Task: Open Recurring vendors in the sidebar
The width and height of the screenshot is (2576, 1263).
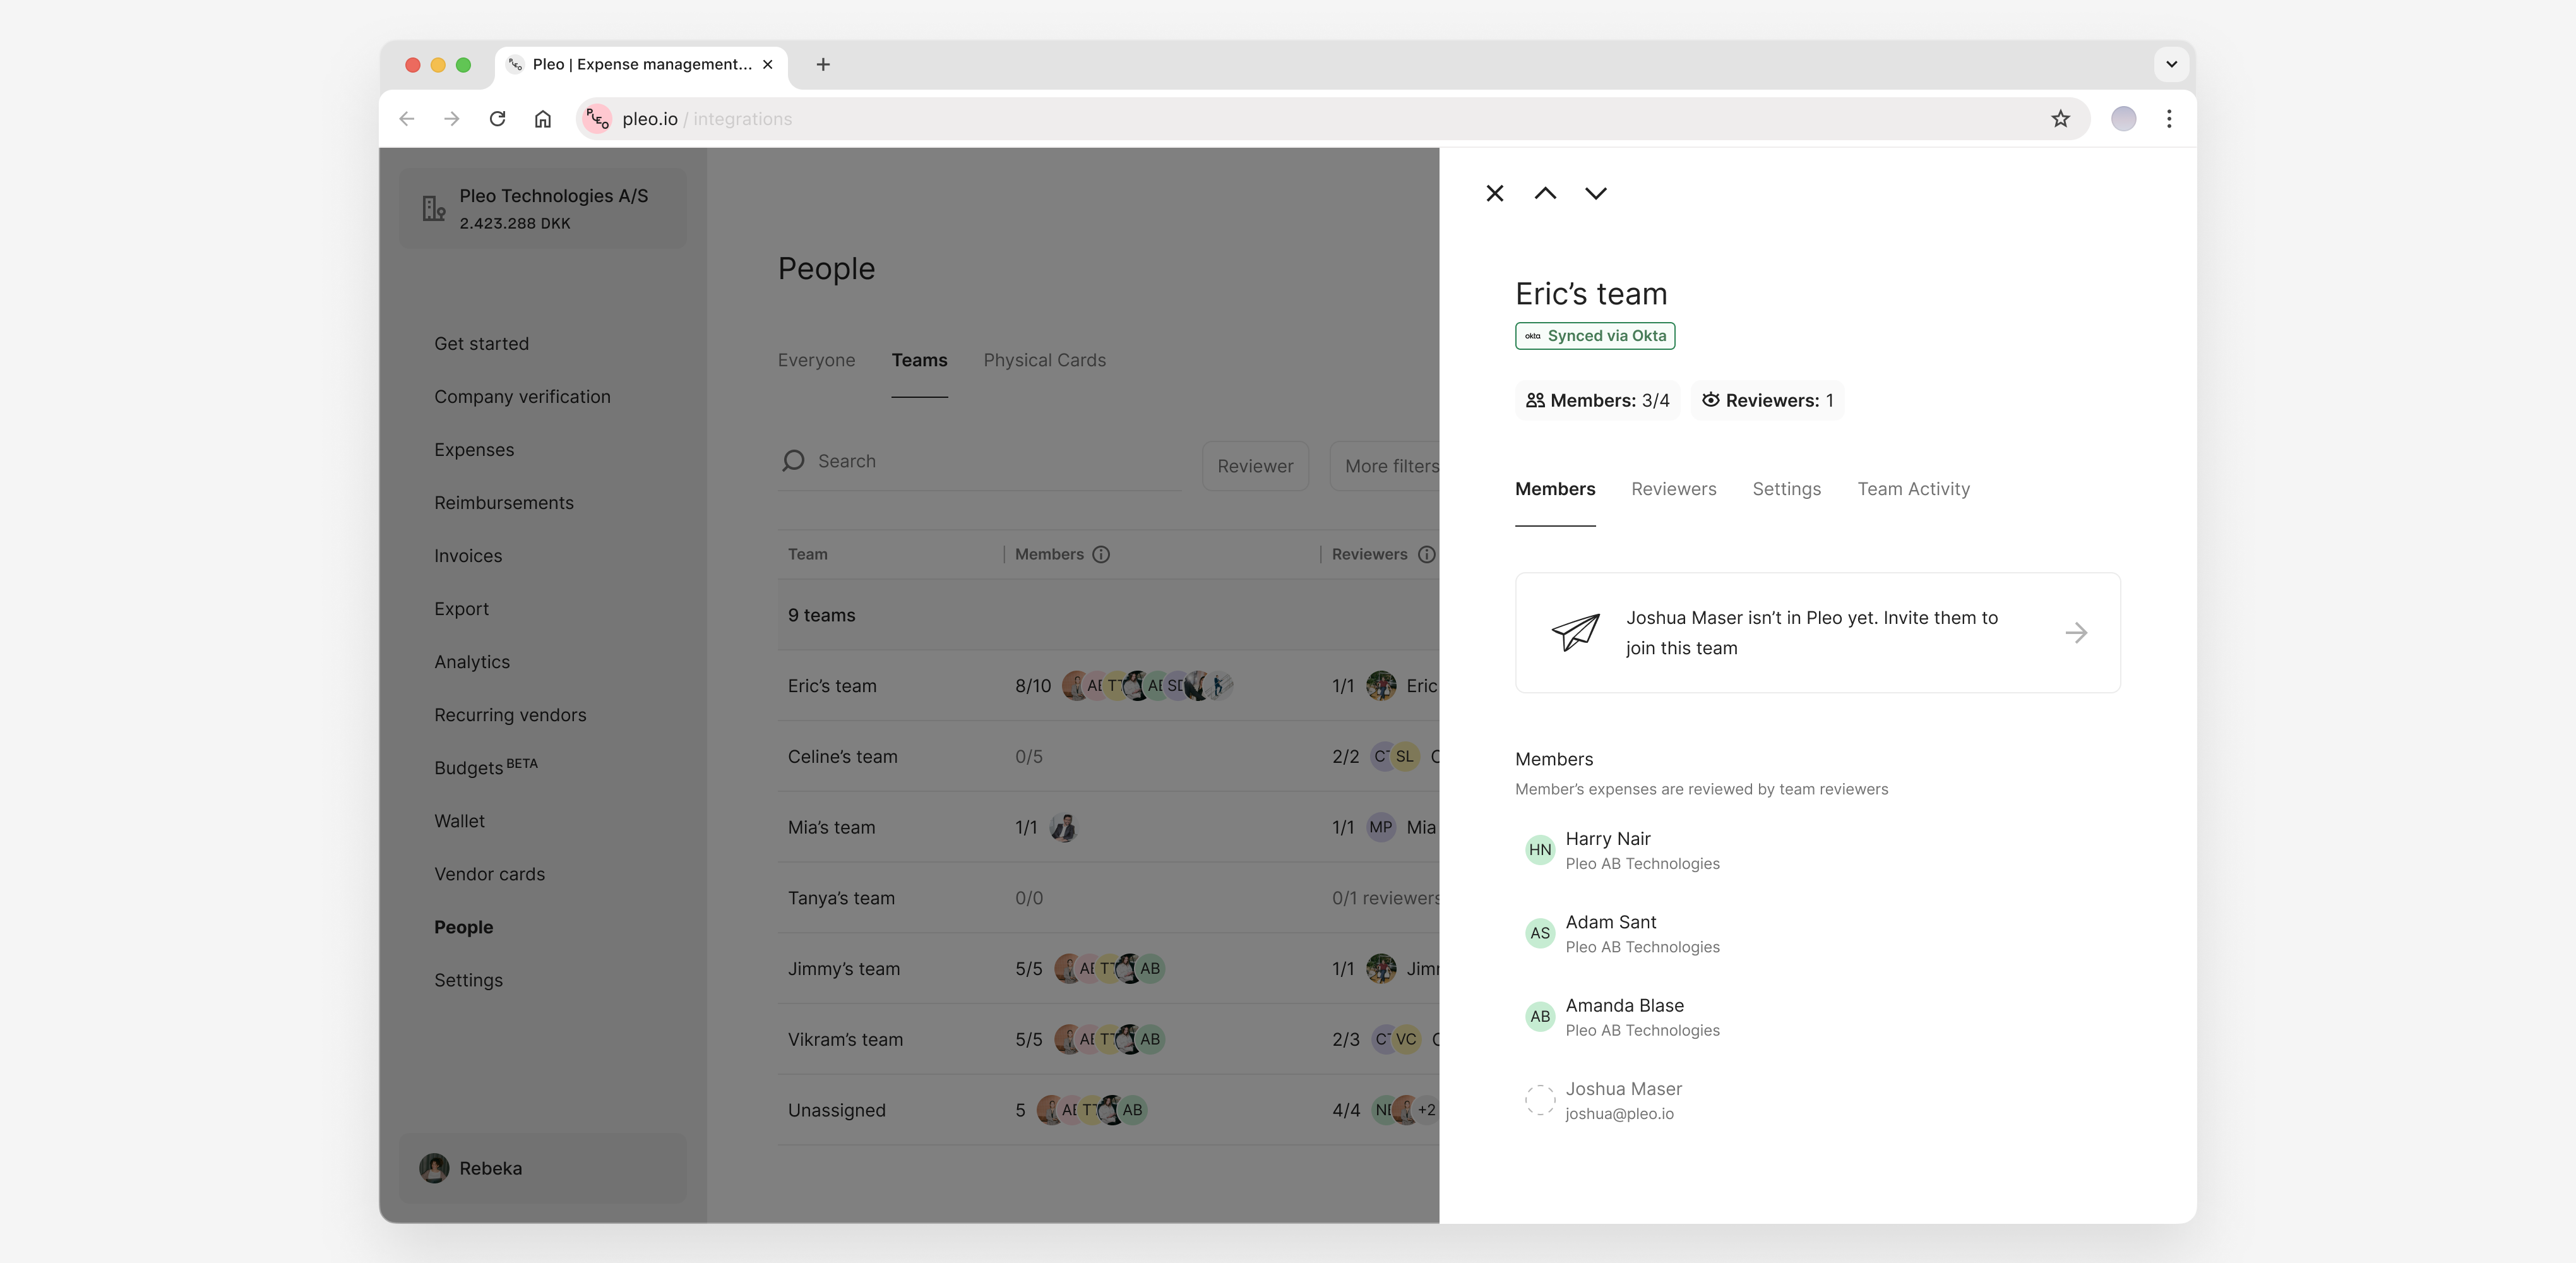Action: pyautogui.click(x=510, y=715)
